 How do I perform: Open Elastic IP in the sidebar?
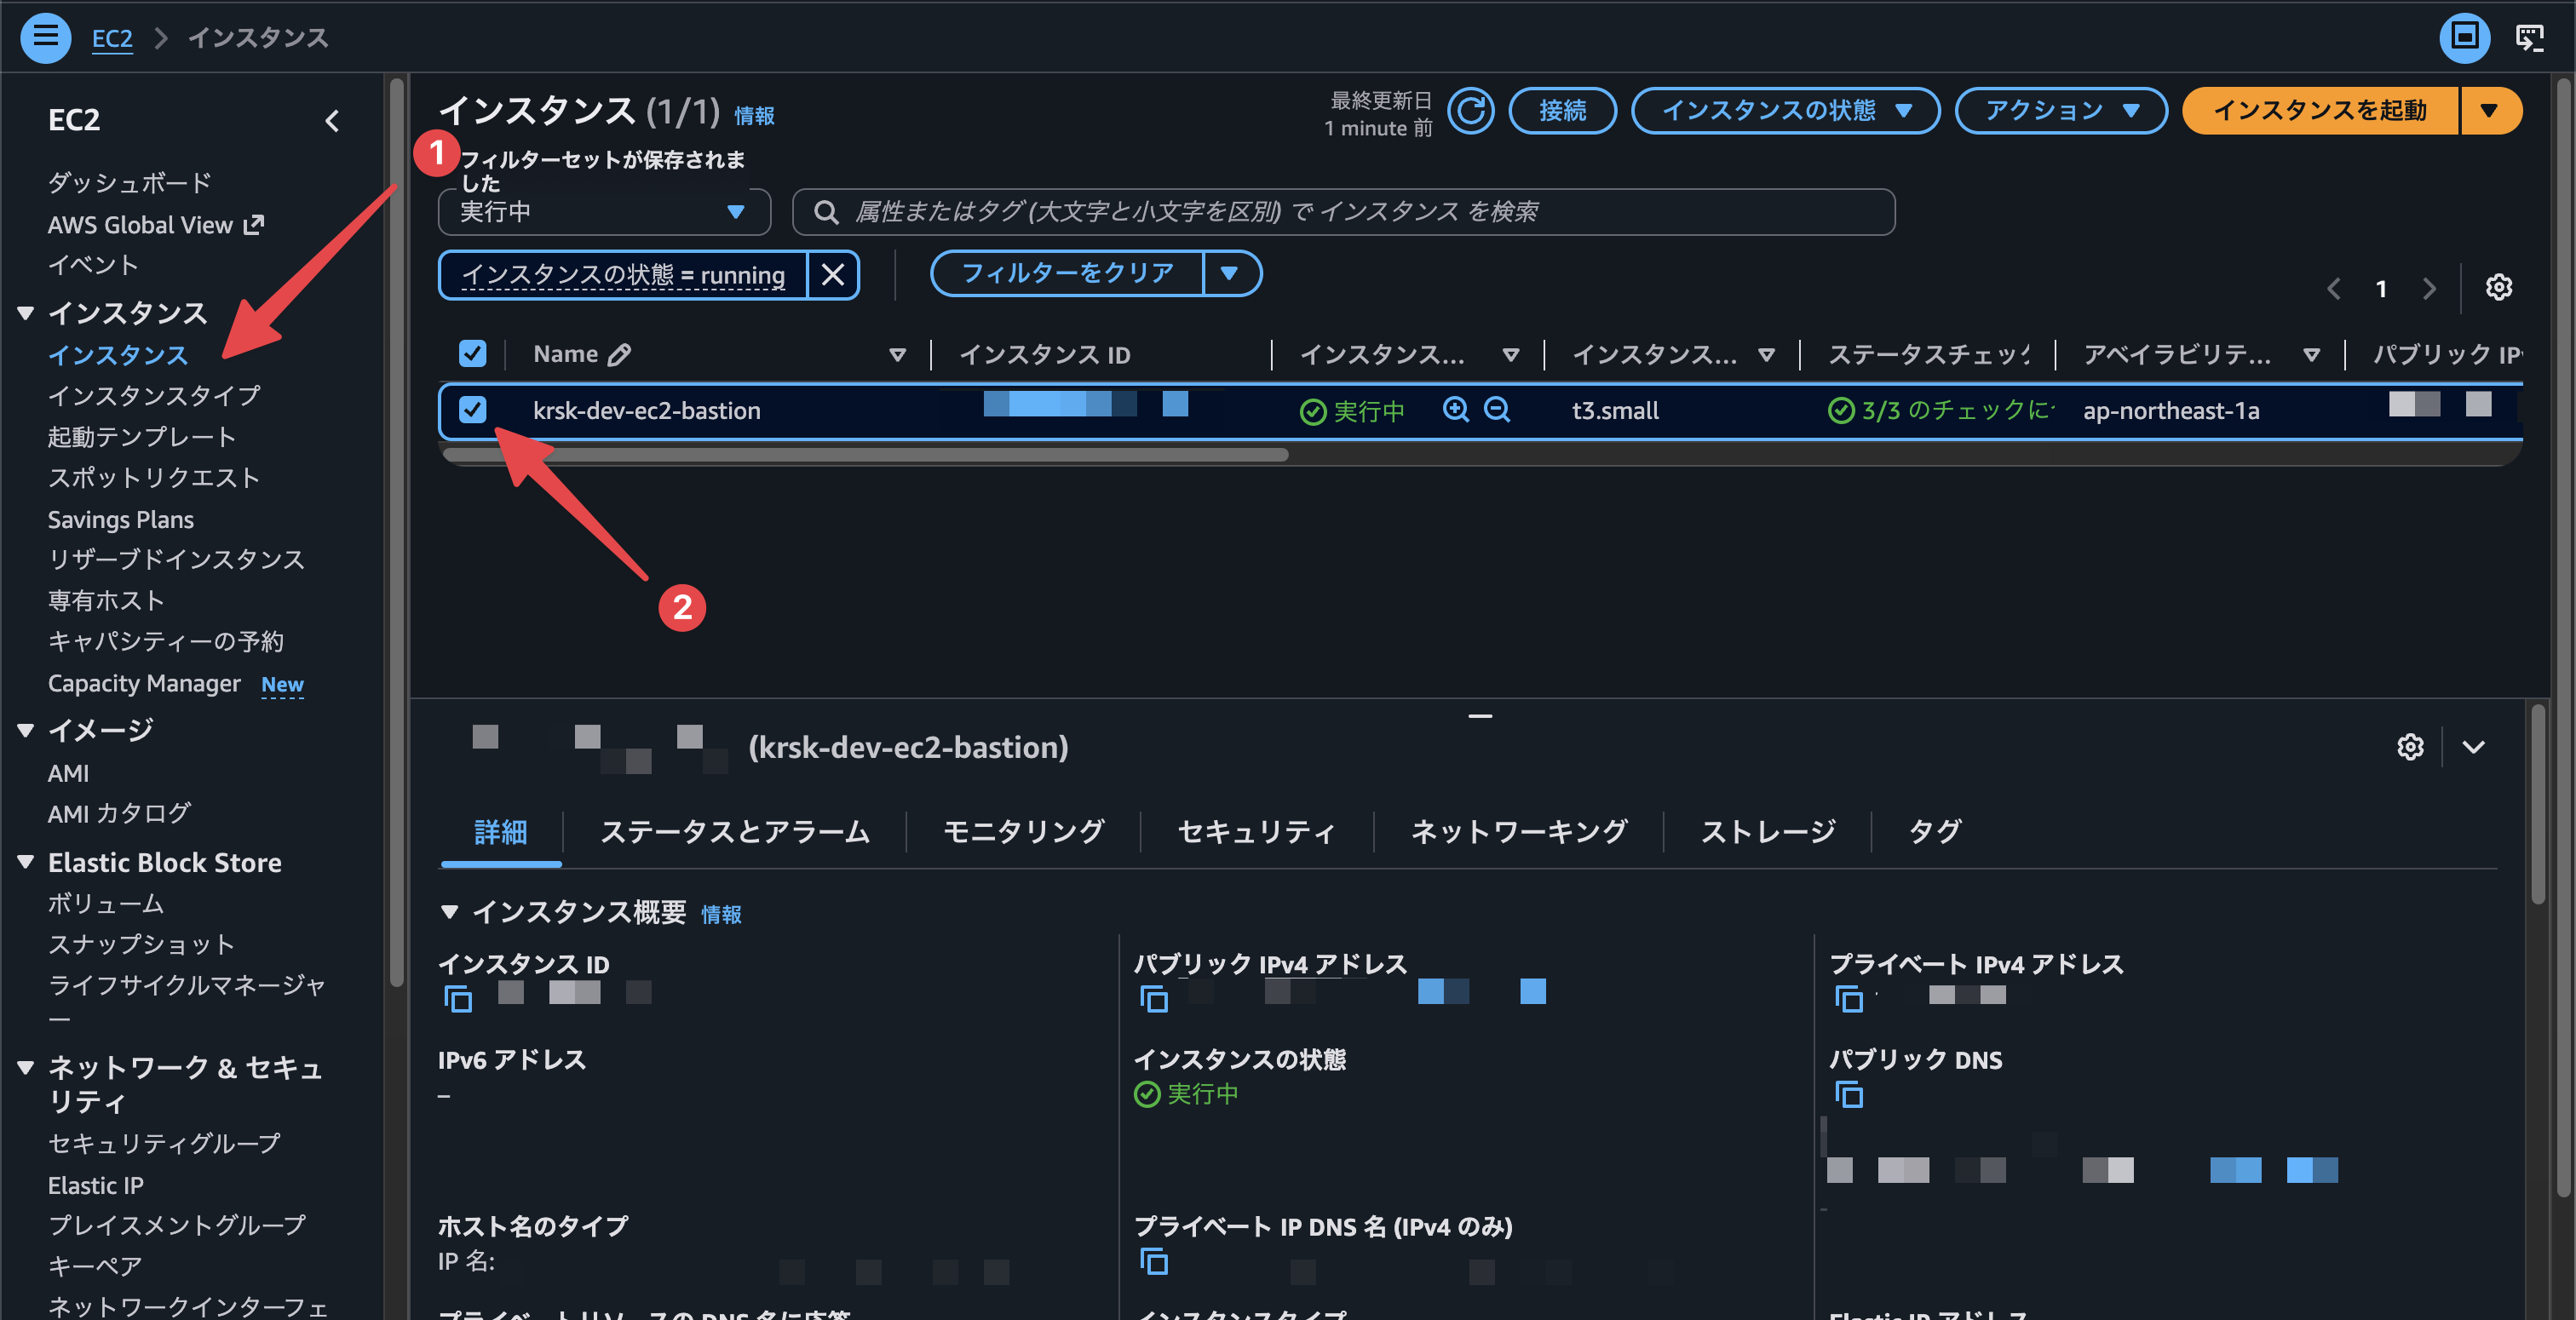[96, 1186]
